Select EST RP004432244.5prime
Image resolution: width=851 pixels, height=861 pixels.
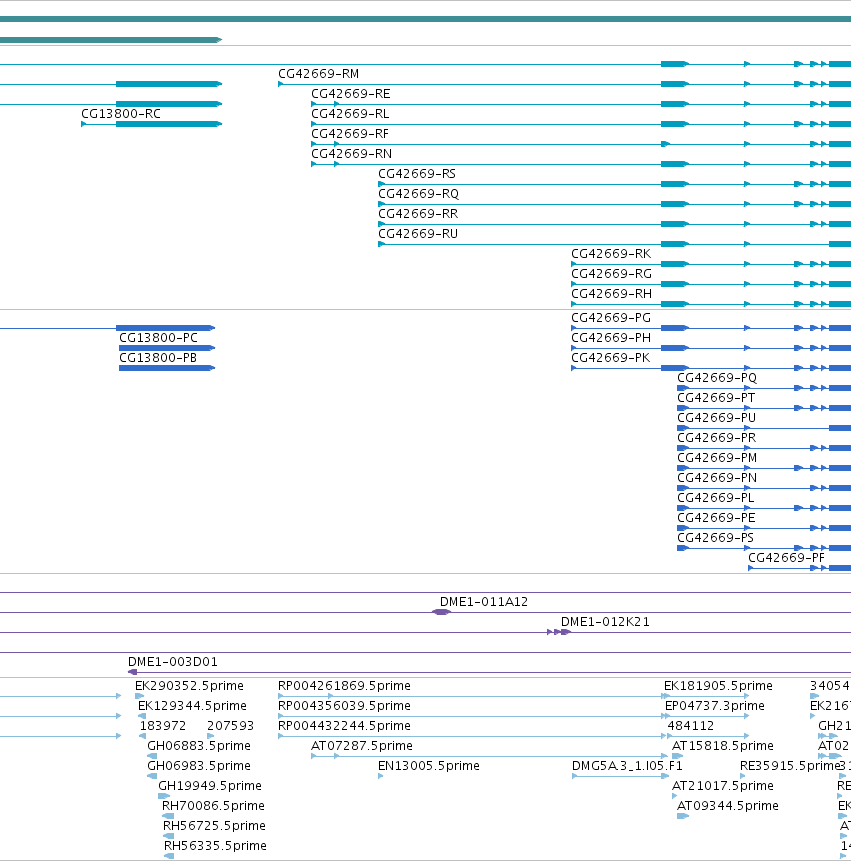pos(344,726)
